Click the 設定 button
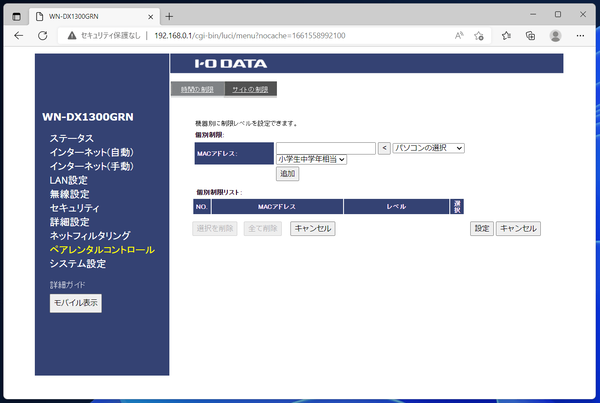The image size is (600, 403). [x=481, y=228]
